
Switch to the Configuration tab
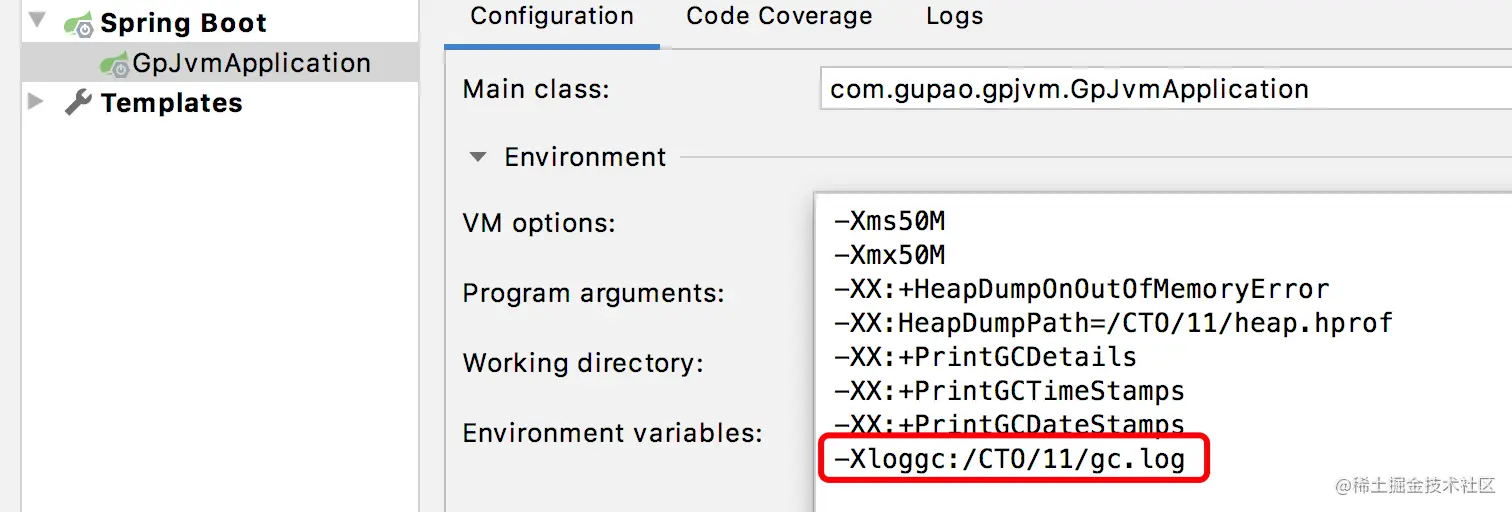click(552, 17)
